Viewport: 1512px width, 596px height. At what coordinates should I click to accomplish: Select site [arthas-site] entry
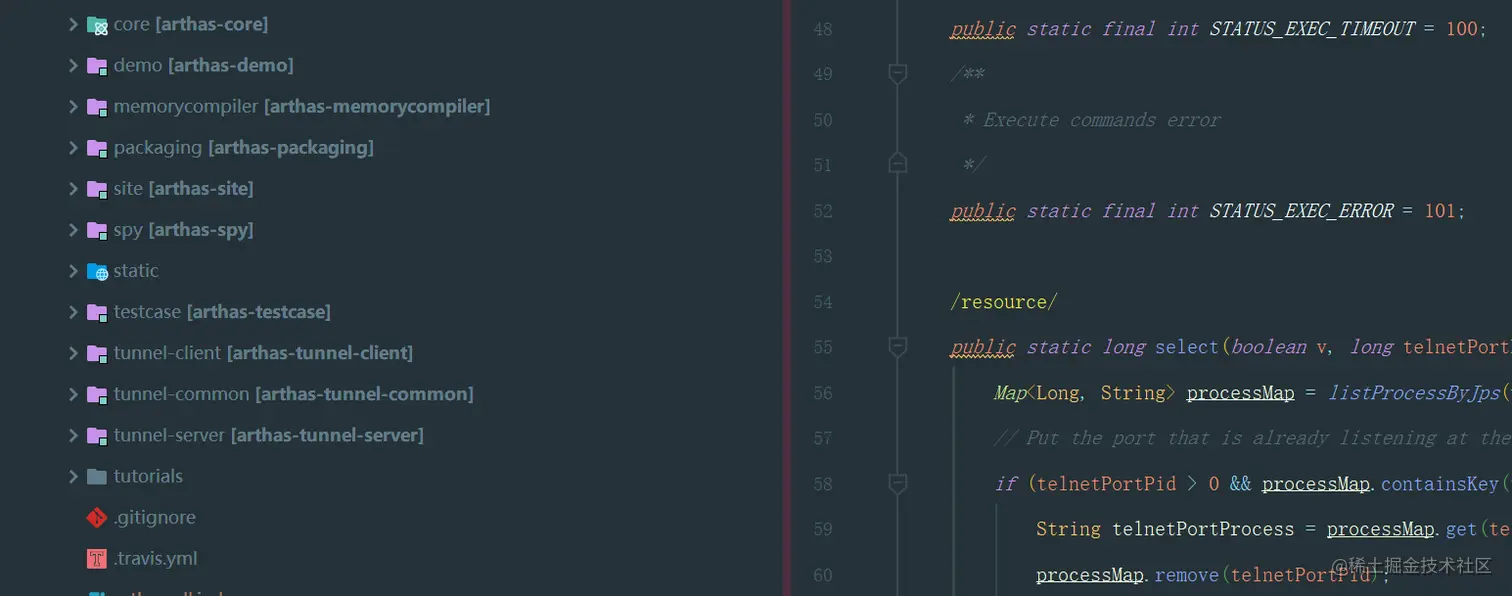tap(184, 188)
